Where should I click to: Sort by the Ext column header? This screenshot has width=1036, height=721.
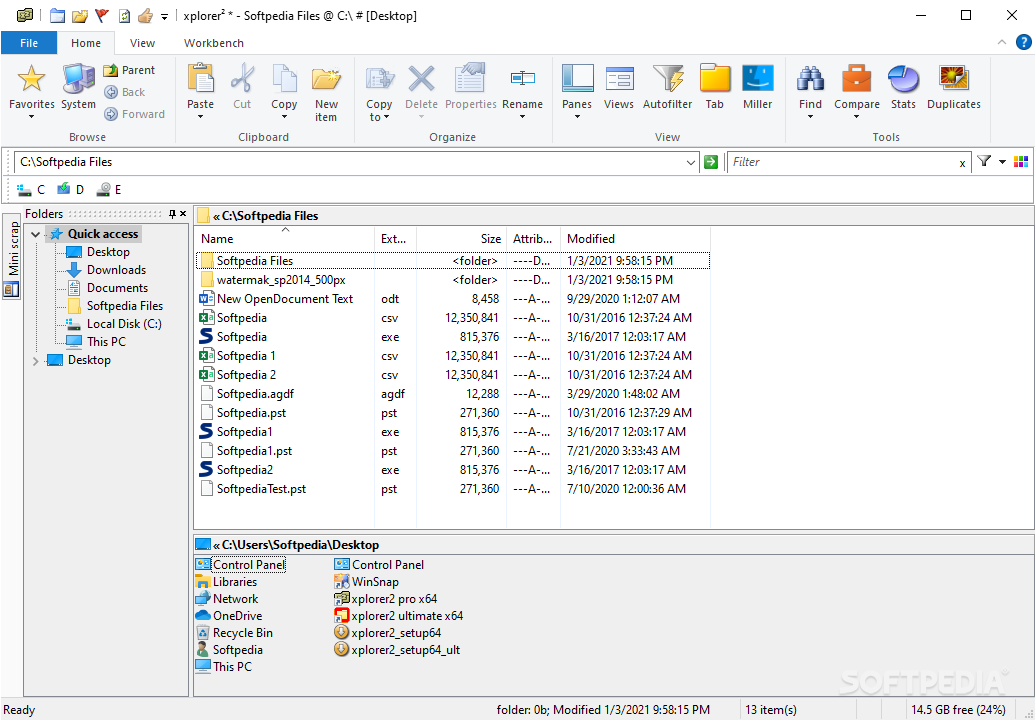[396, 239]
